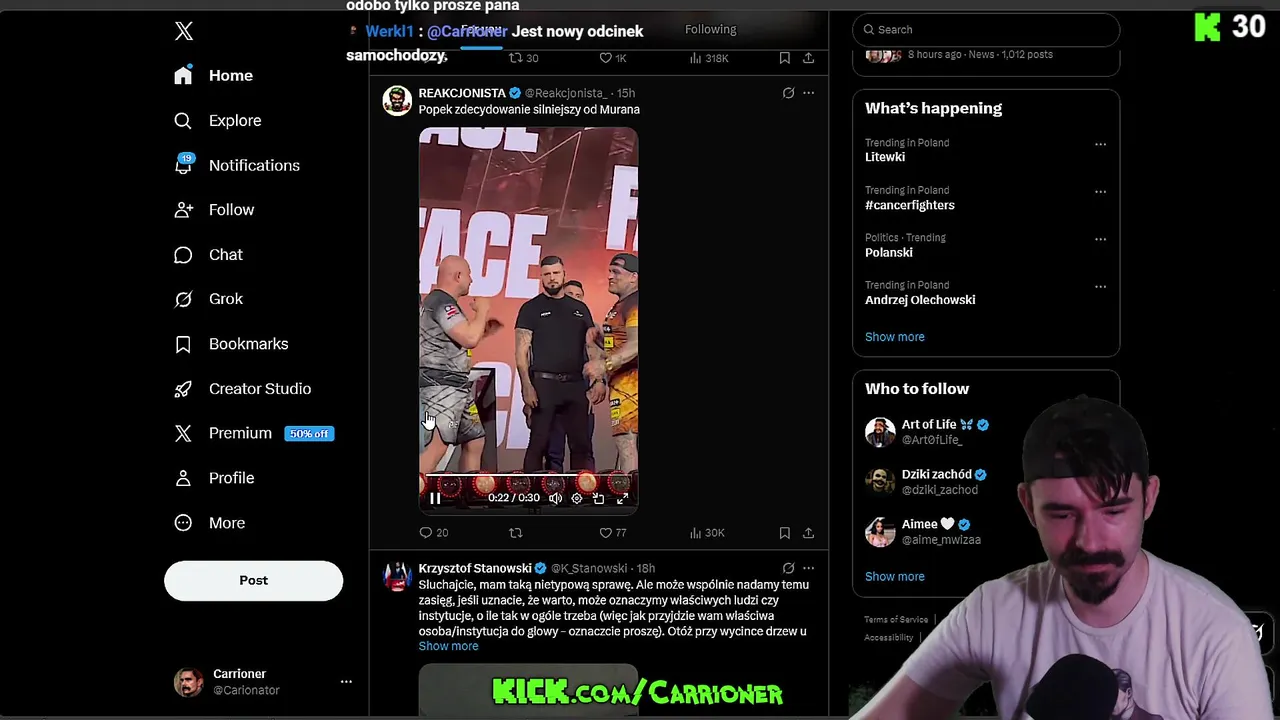Image resolution: width=1280 pixels, height=720 pixels.
Task: Click the Search input field
Action: [x=986, y=30]
